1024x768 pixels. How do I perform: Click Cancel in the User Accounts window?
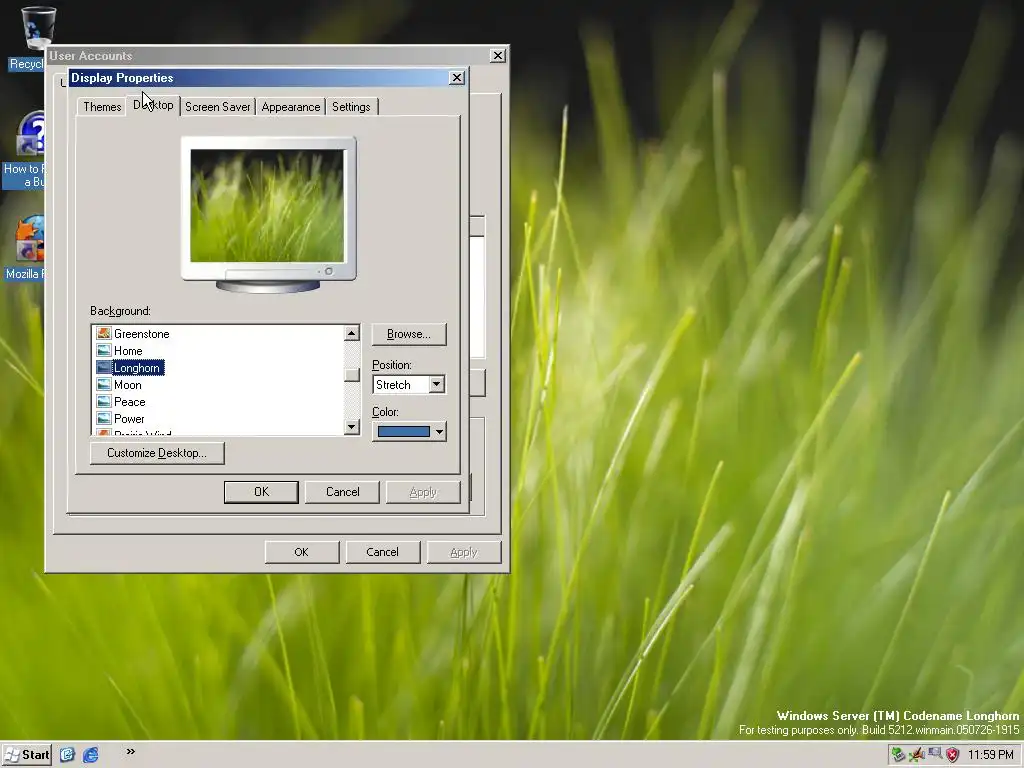click(383, 552)
